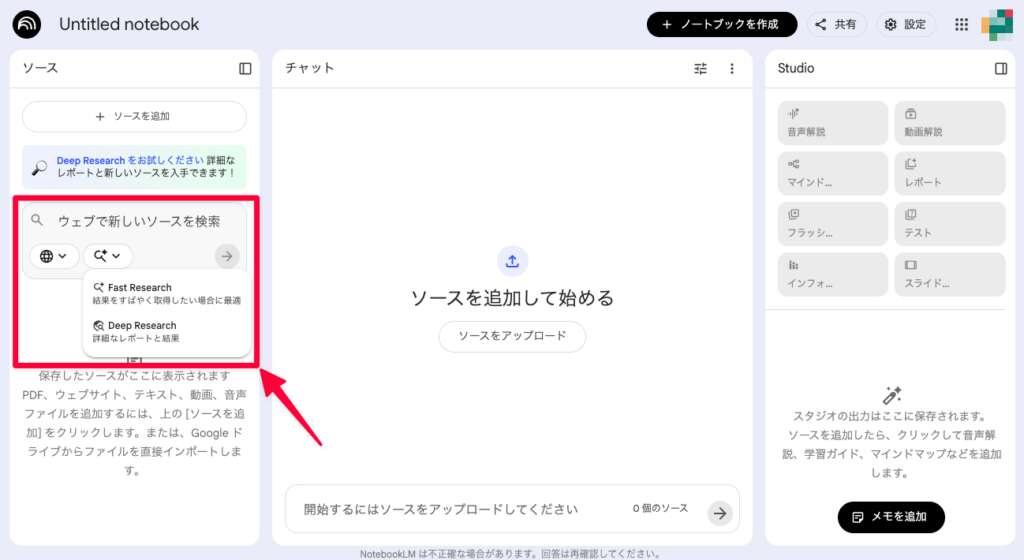
Task: Generate a レポート report
Action: pyautogui.click(x=950, y=173)
